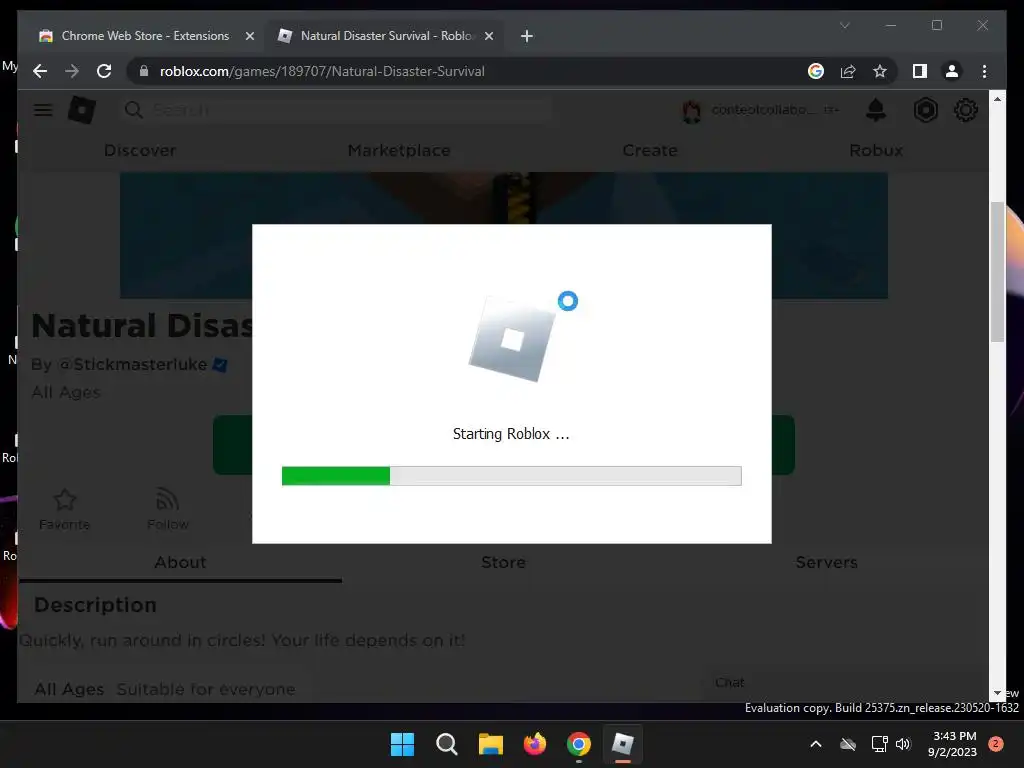Click the Chrome forward arrow
The width and height of the screenshot is (1024, 768).
(72, 71)
